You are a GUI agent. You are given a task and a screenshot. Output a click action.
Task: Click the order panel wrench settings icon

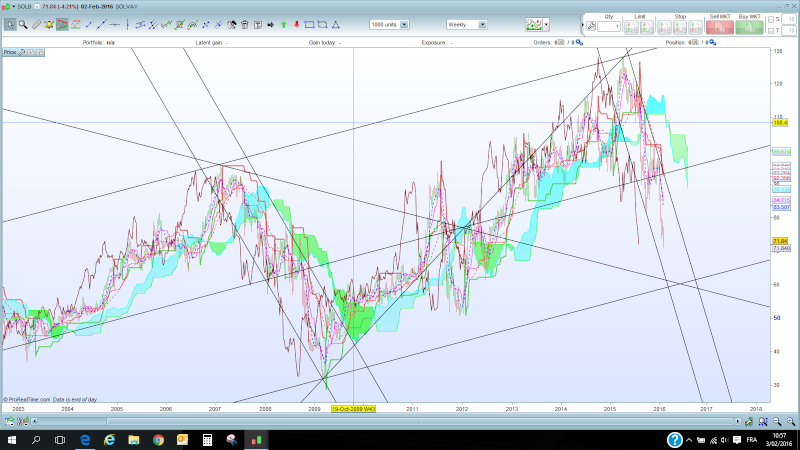(591, 26)
